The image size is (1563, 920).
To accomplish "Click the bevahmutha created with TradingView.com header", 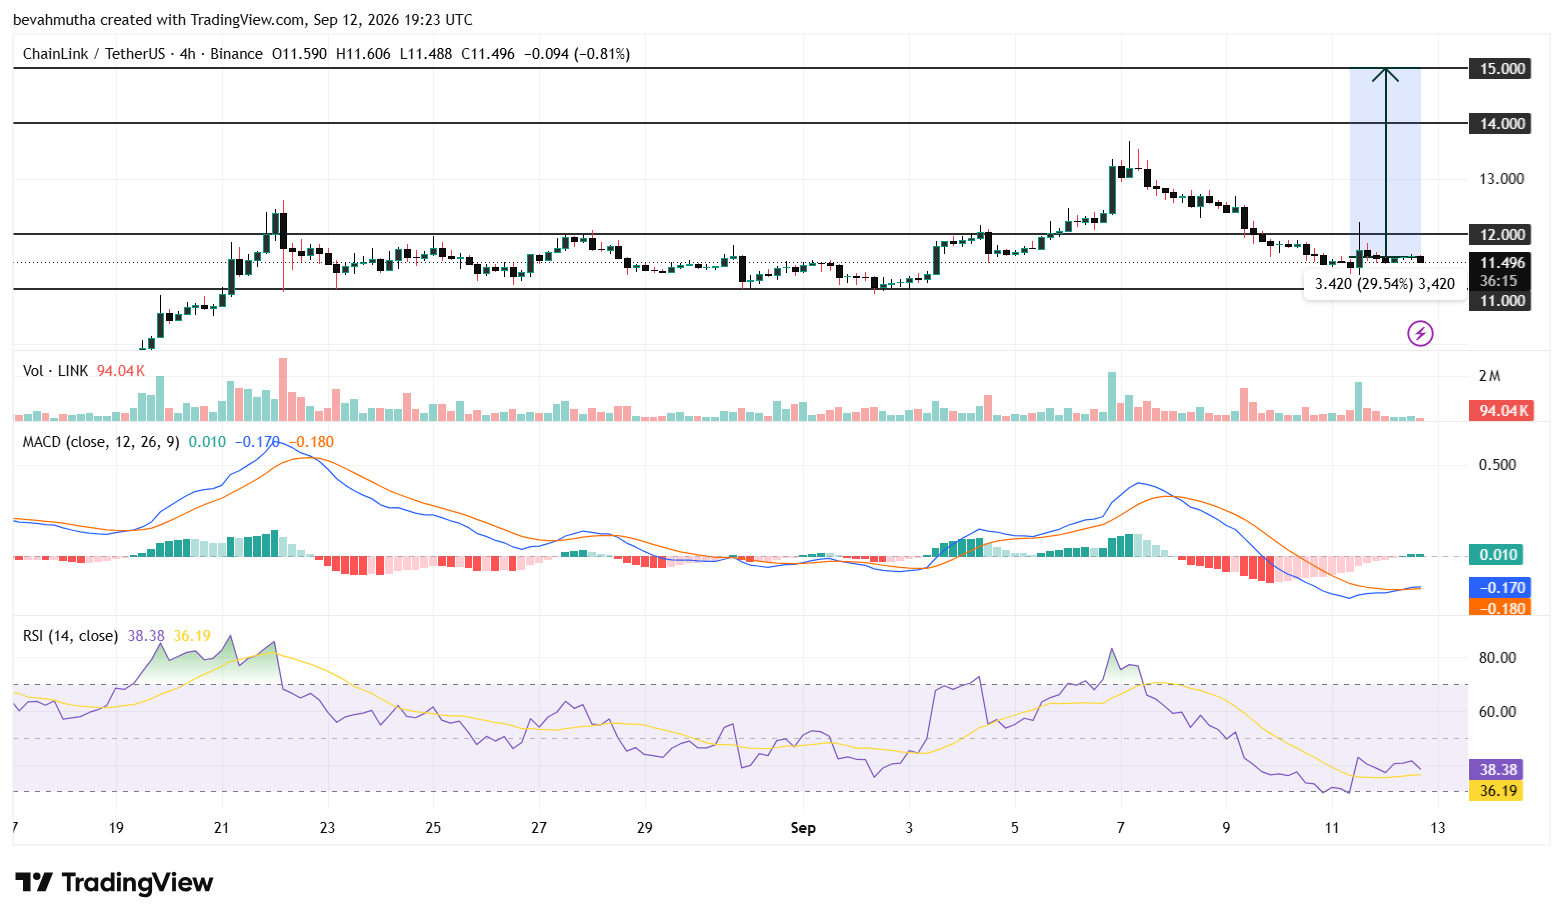I will point(243,20).
